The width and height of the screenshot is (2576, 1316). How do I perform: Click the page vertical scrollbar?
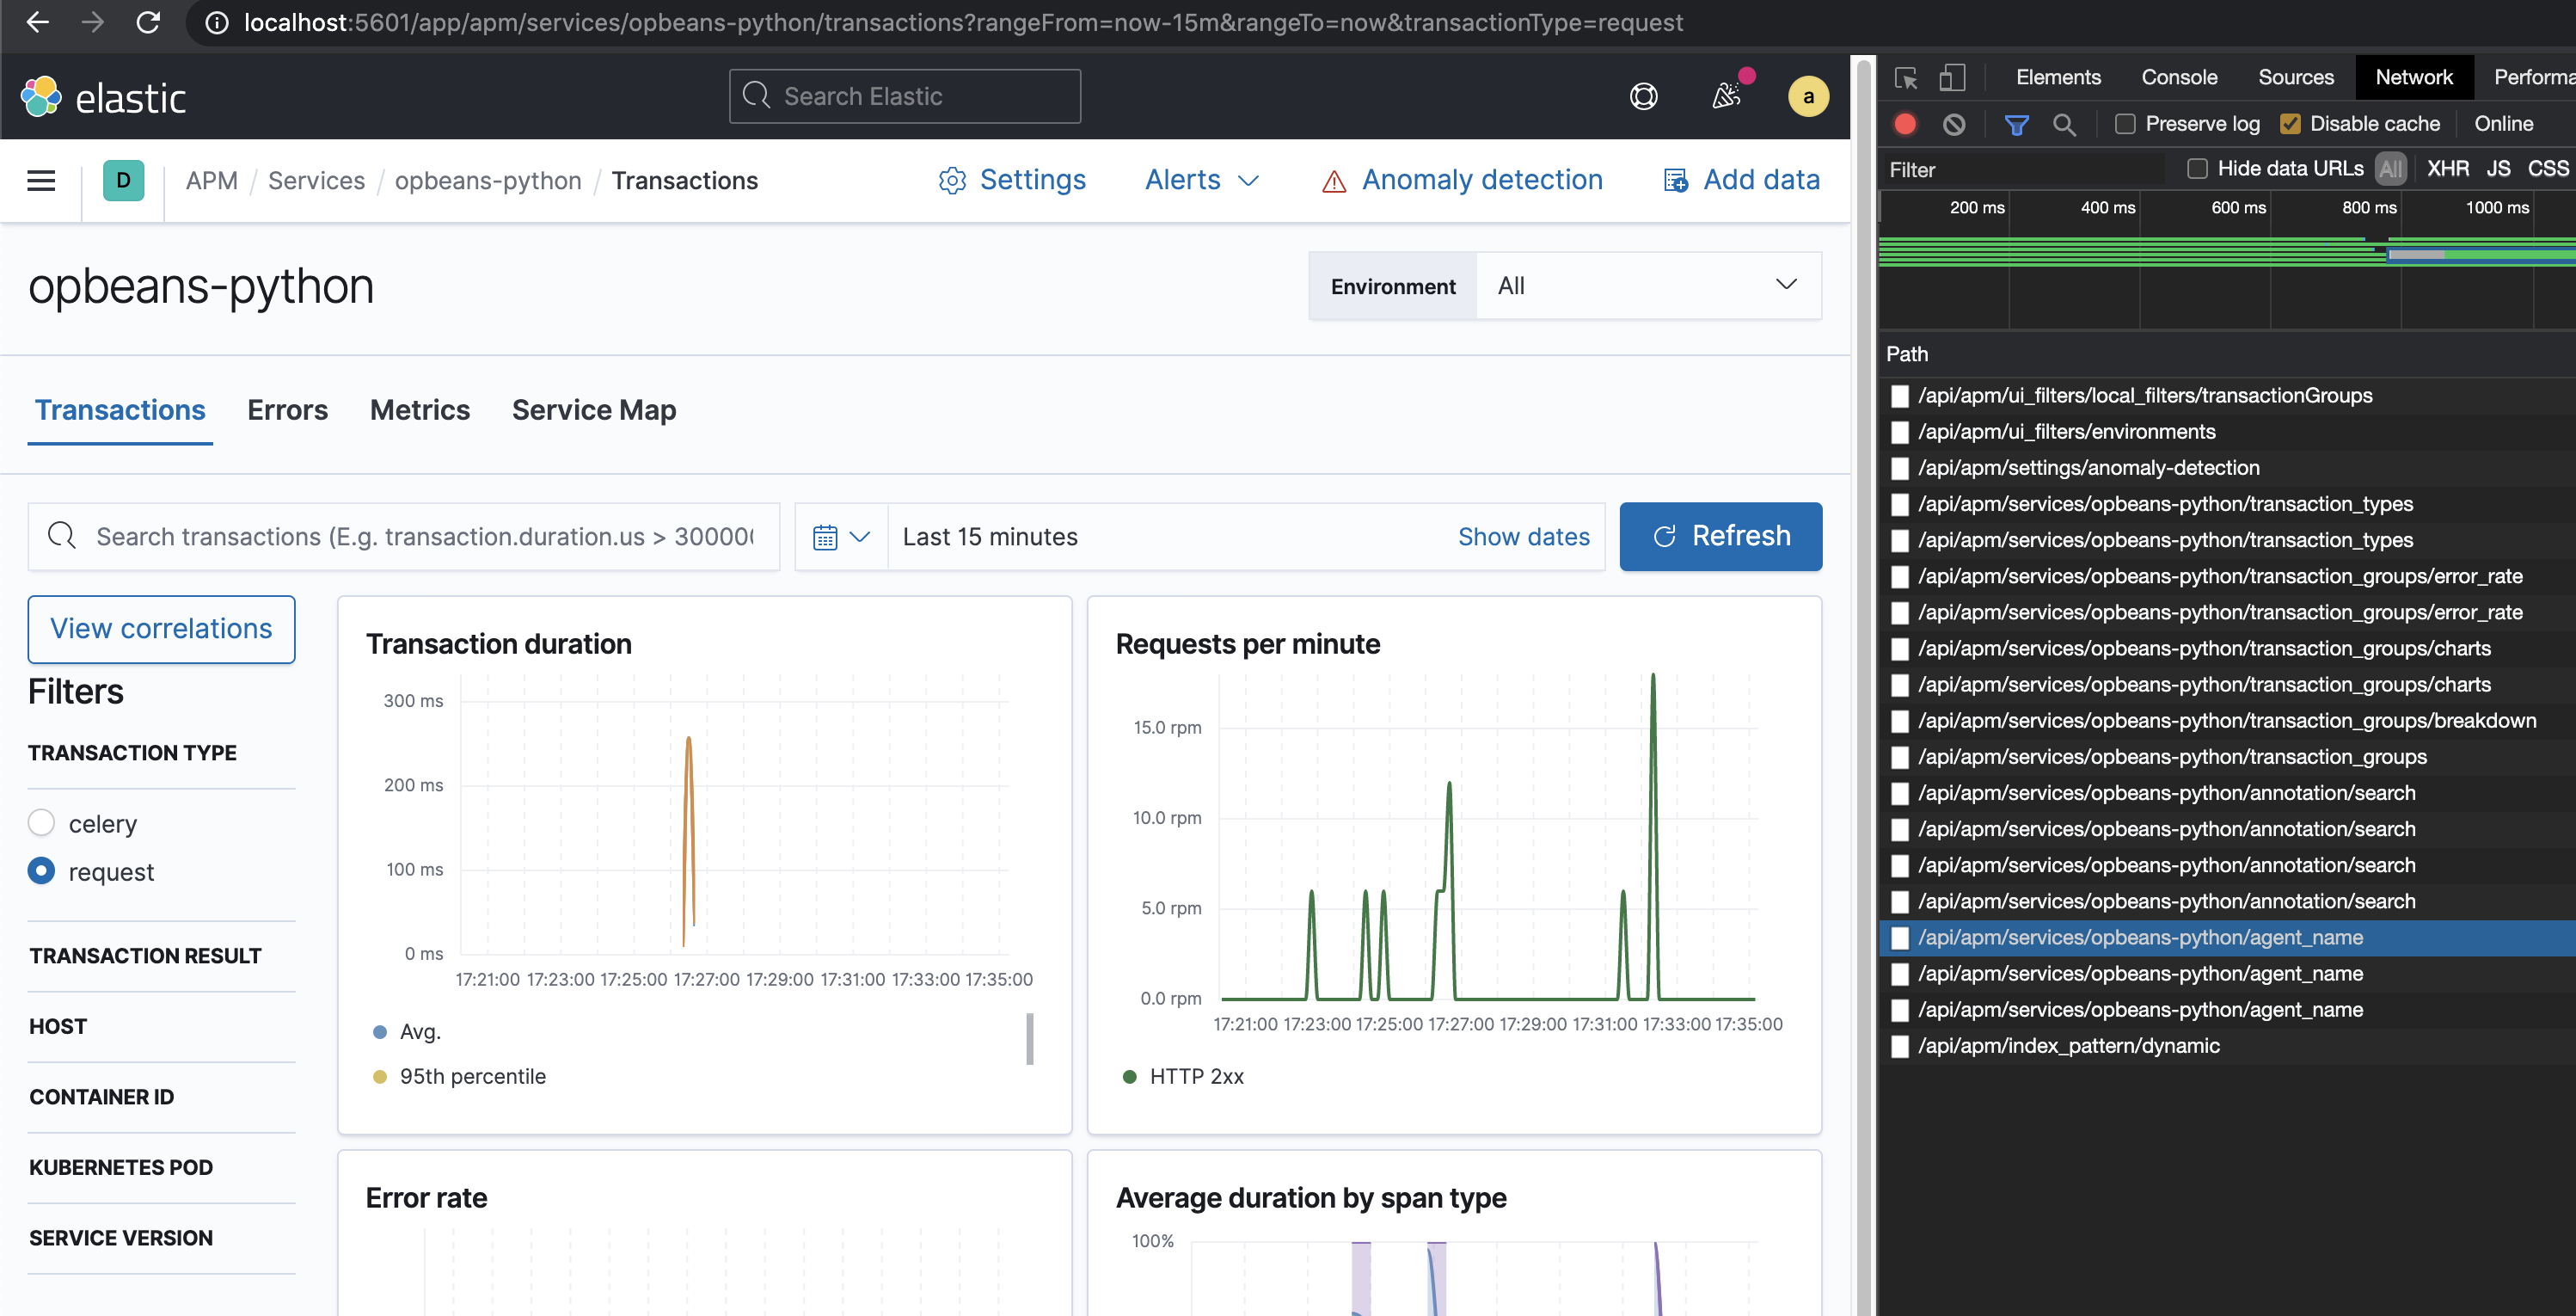(x=1863, y=686)
